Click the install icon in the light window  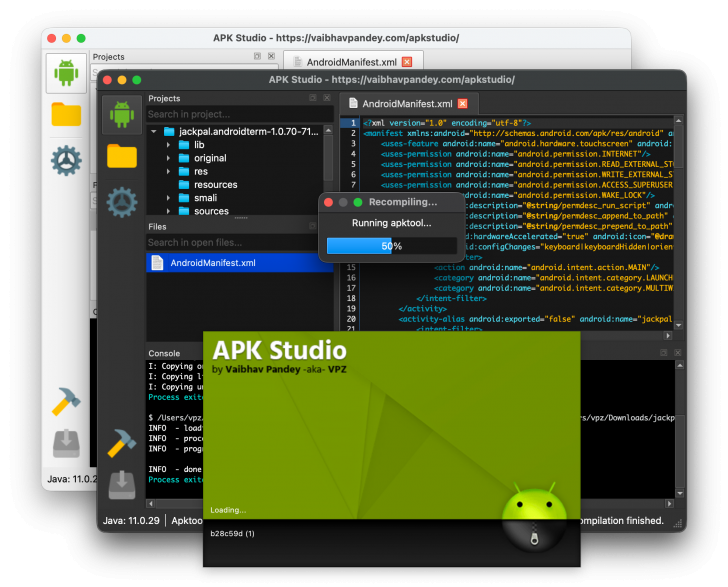point(66,444)
